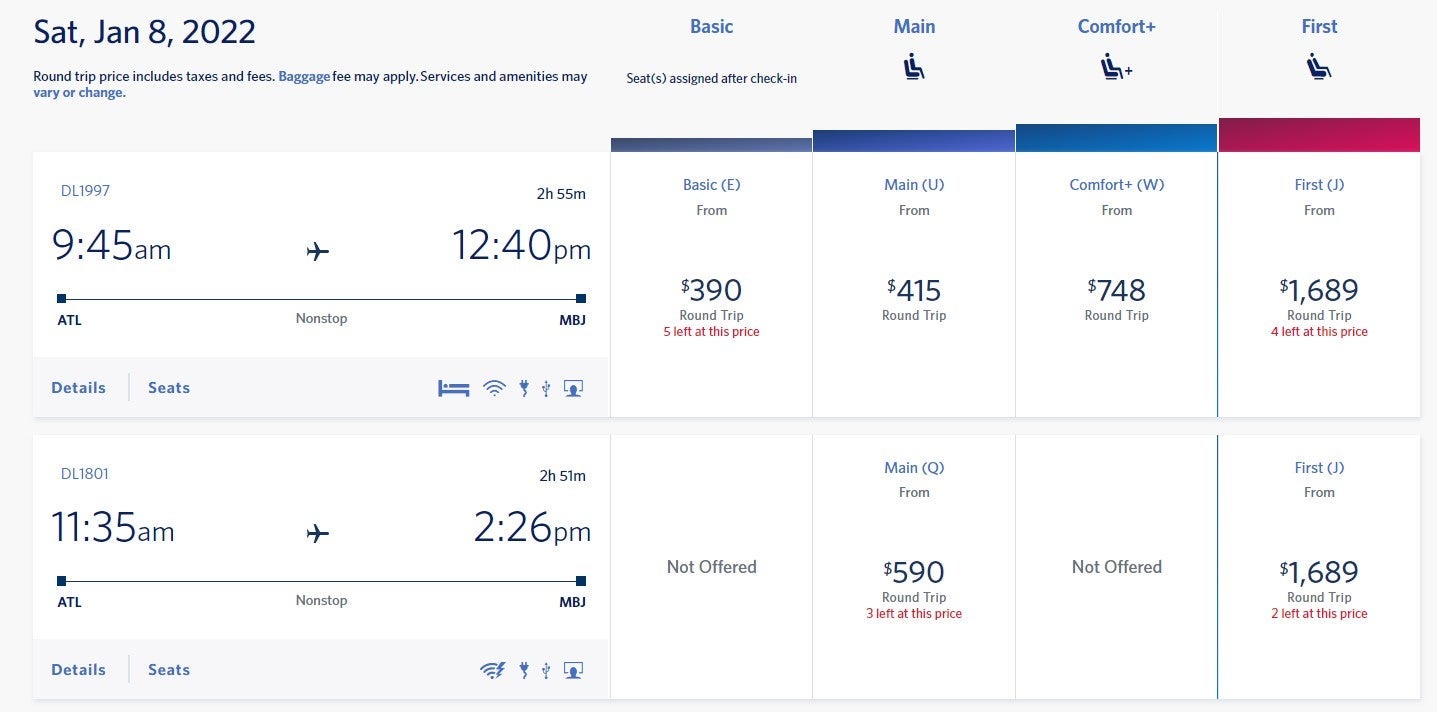Click the Comfort+ seat icon in header
Image resolution: width=1437 pixels, height=712 pixels.
(x=1116, y=68)
